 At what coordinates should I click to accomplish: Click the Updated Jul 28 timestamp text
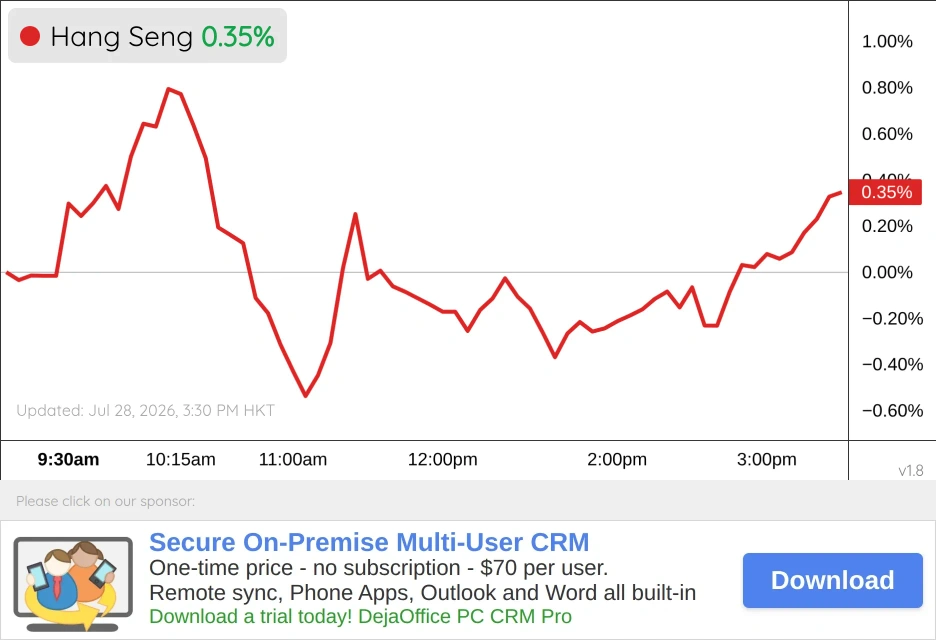[145, 410]
